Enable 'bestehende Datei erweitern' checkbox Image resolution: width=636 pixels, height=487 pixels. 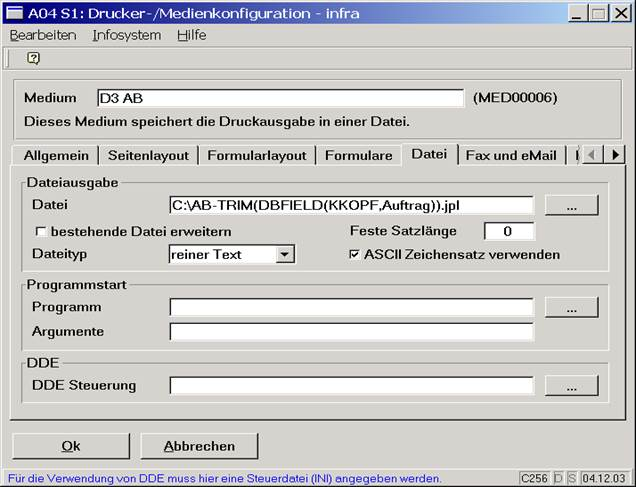tap(40, 232)
